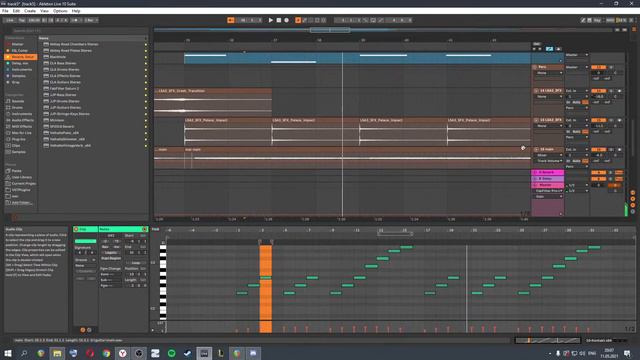This screenshot has width=640, height=360.
Task: Open the Edit menu
Action: click(x=16, y=11)
